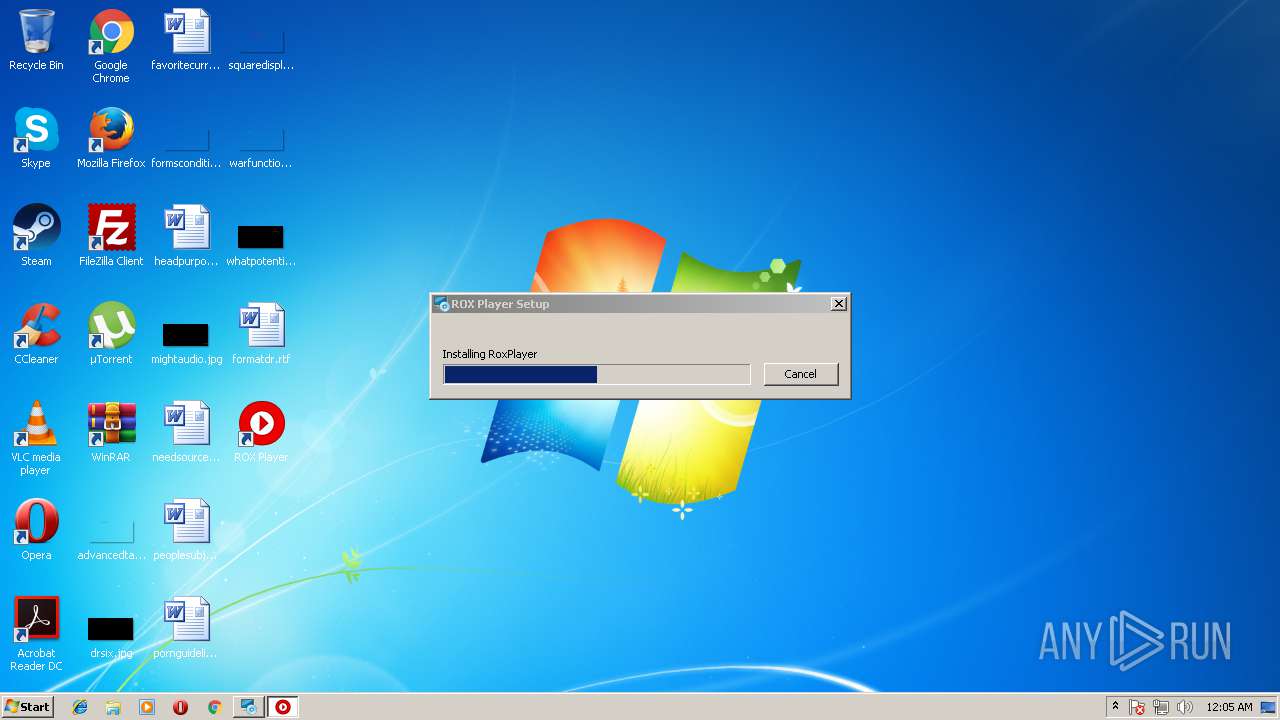
Task: Select the pornguideli... Word document
Action: click(x=186, y=628)
